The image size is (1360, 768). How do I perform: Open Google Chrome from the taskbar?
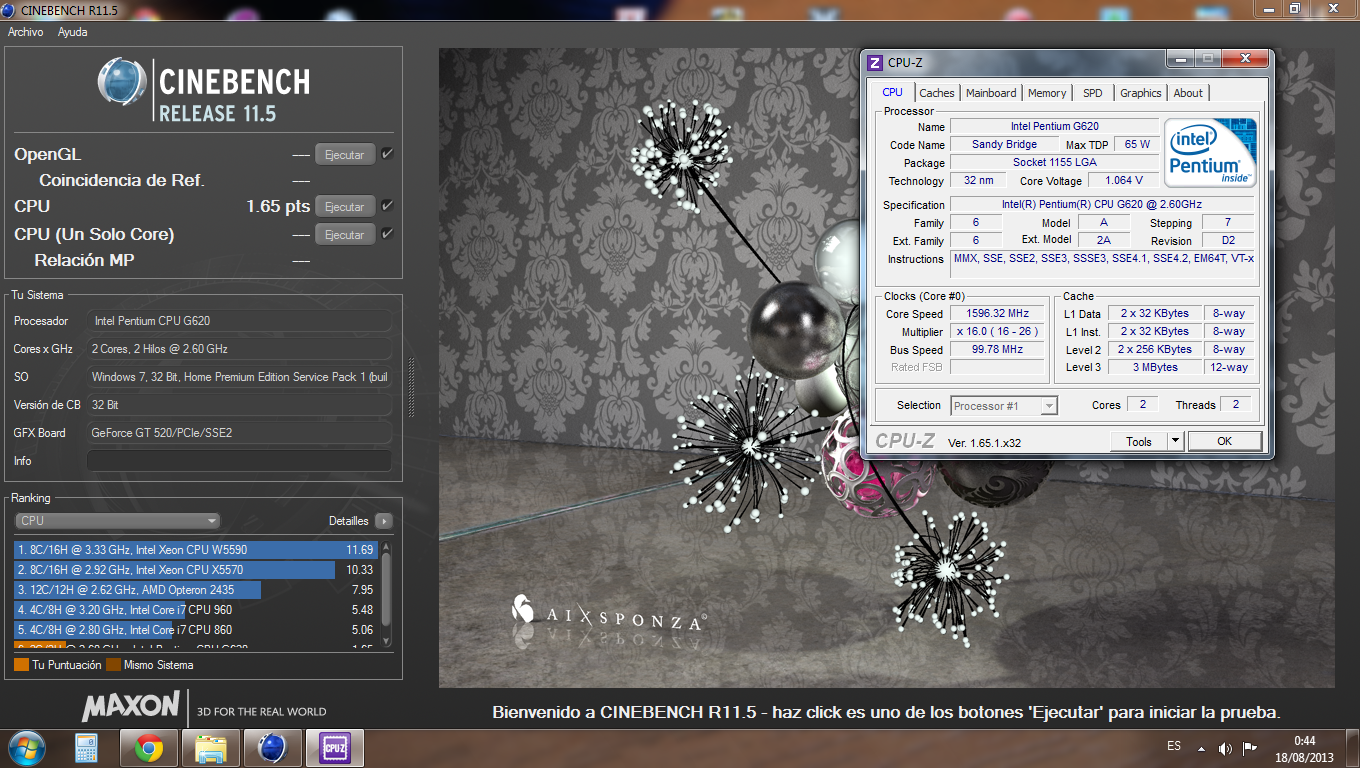(150, 748)
